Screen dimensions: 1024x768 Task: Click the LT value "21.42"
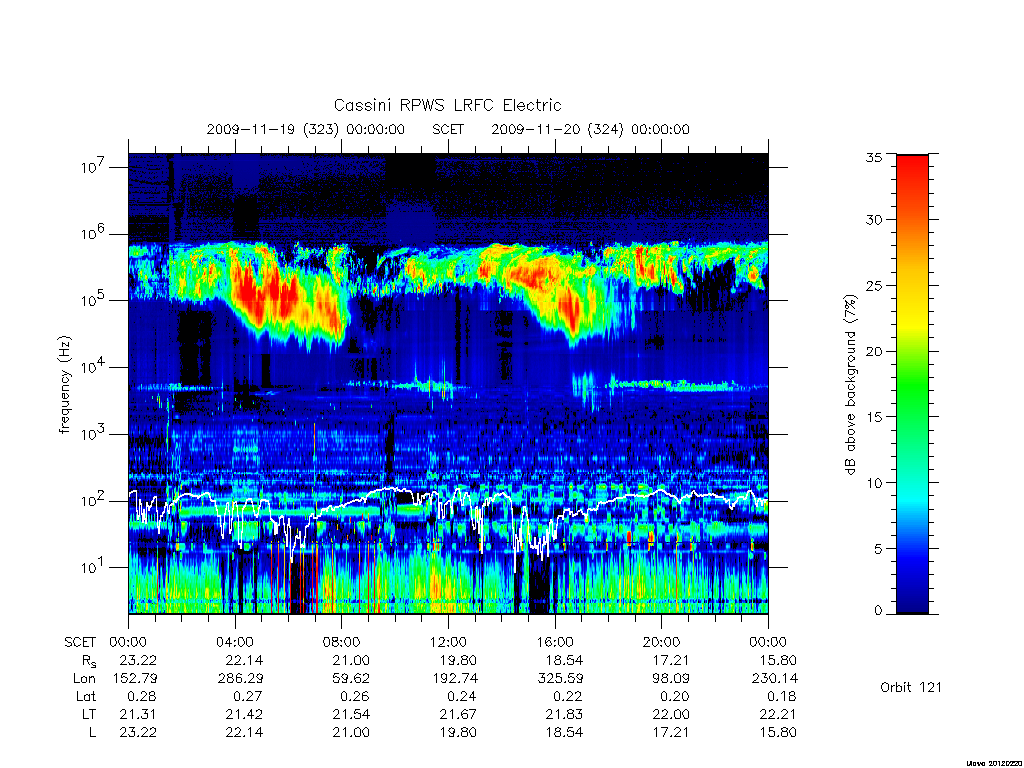[244, 714]
